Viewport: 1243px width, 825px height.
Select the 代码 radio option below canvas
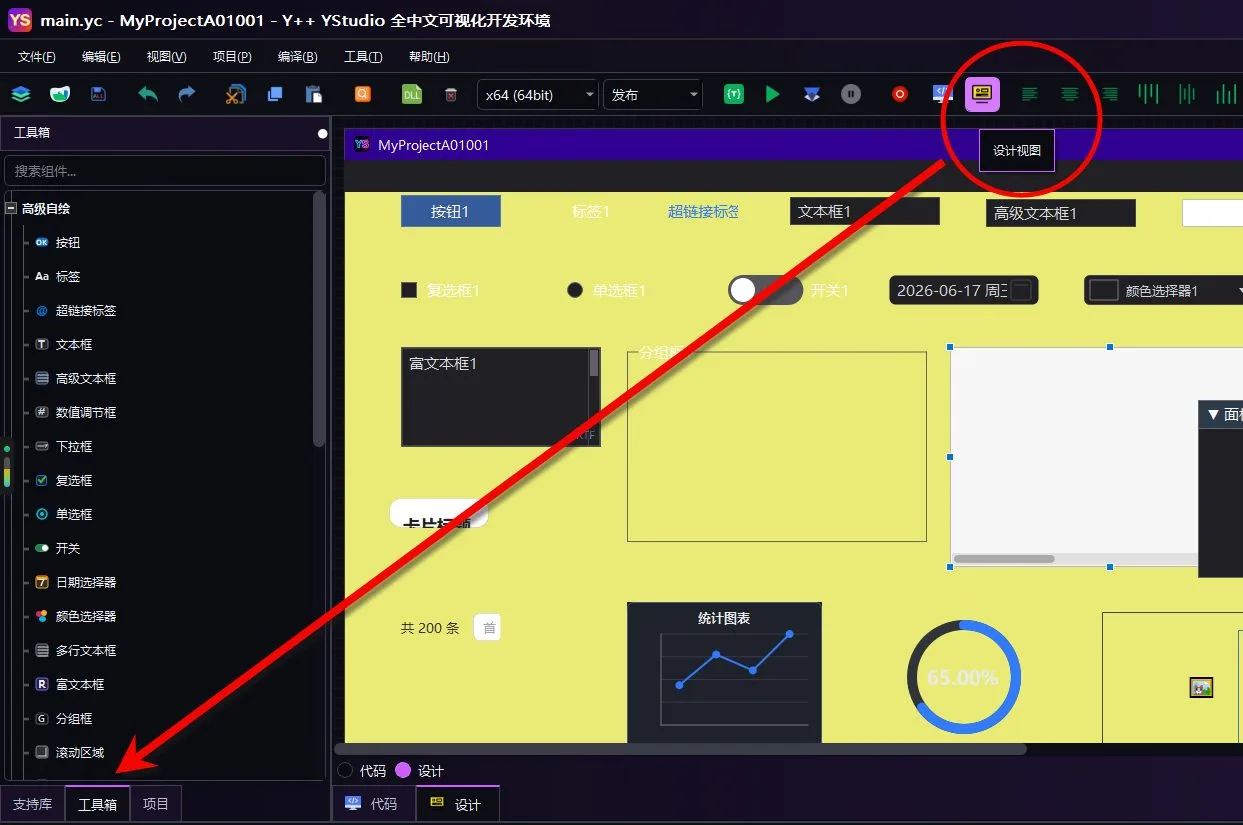(346, 770)
